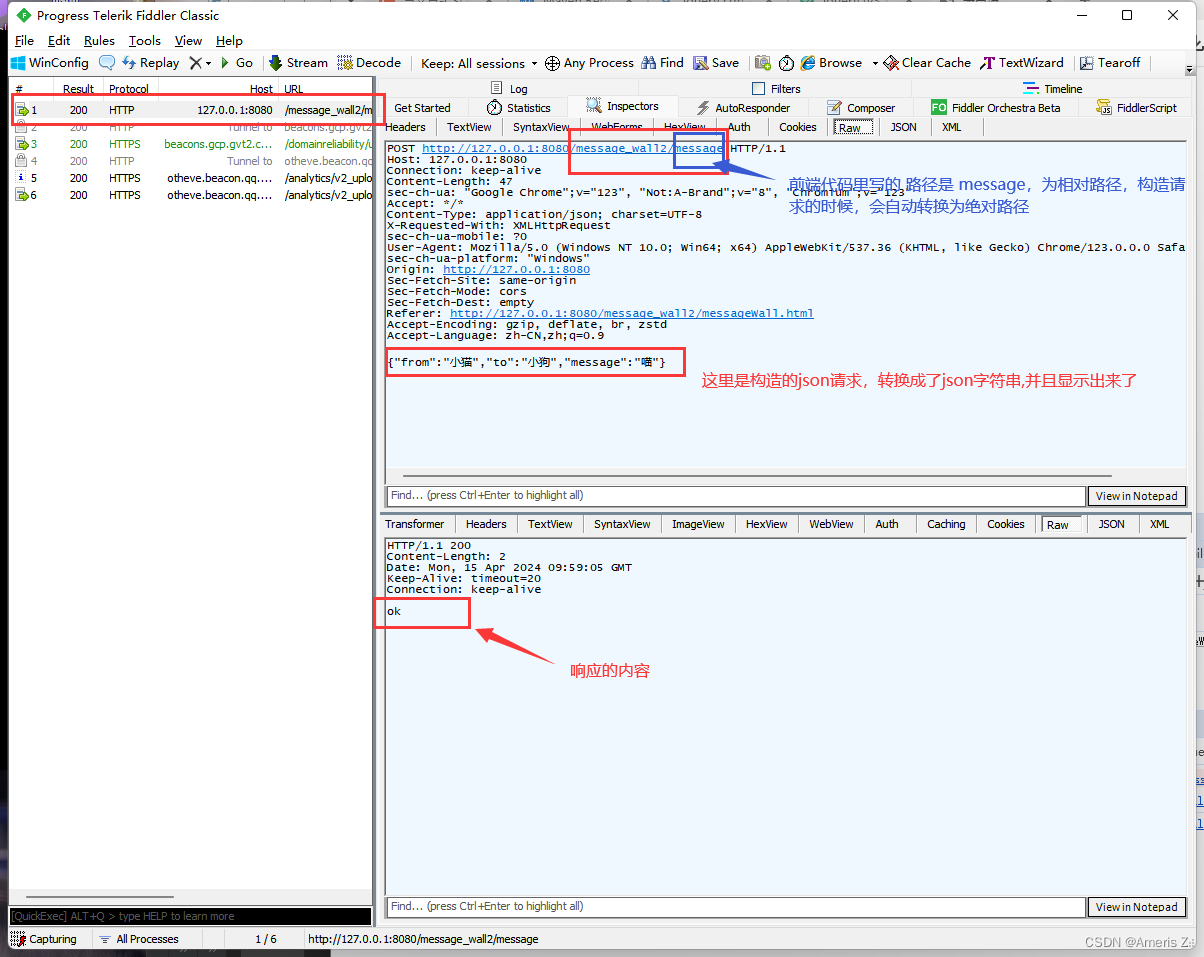The width and height of the screenshot is (1204, 957).
Task: Click the Any Process target picker
Action: click(x=589, y=62)
